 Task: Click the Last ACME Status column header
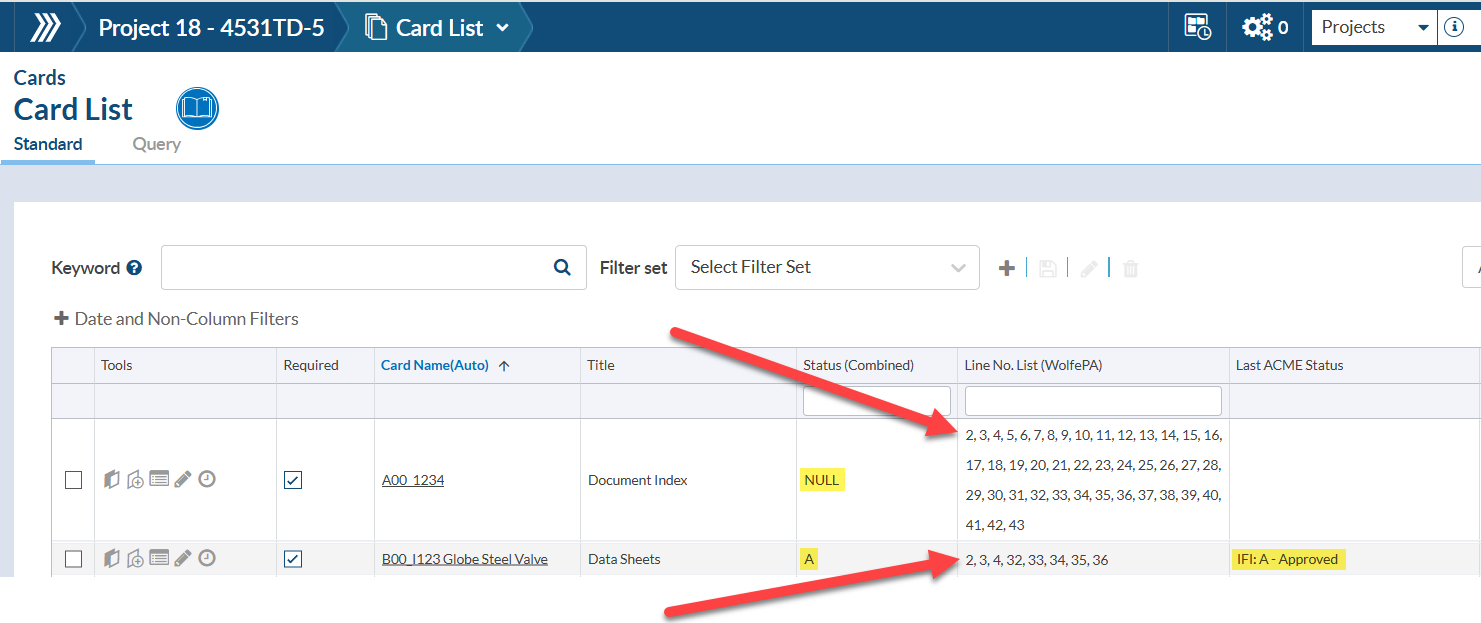click(1290, 365)
